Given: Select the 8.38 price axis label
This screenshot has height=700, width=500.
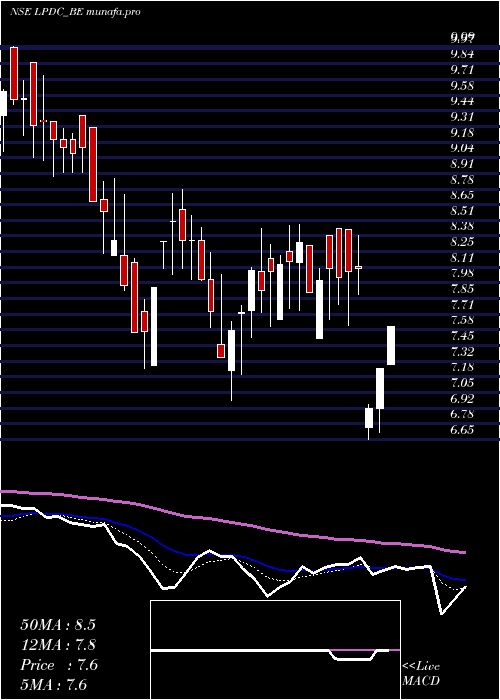Looking at the screenshot, I should [462, 226].
